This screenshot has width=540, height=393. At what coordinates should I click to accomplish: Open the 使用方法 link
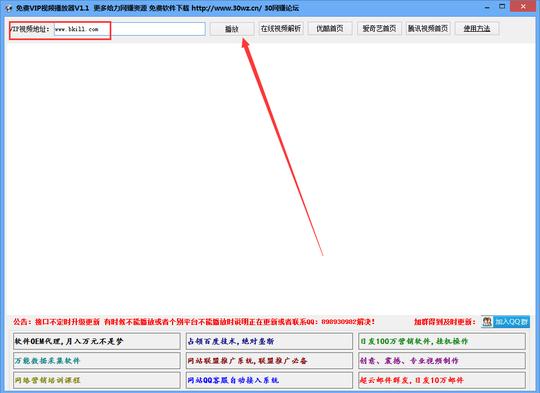[477, 29]
